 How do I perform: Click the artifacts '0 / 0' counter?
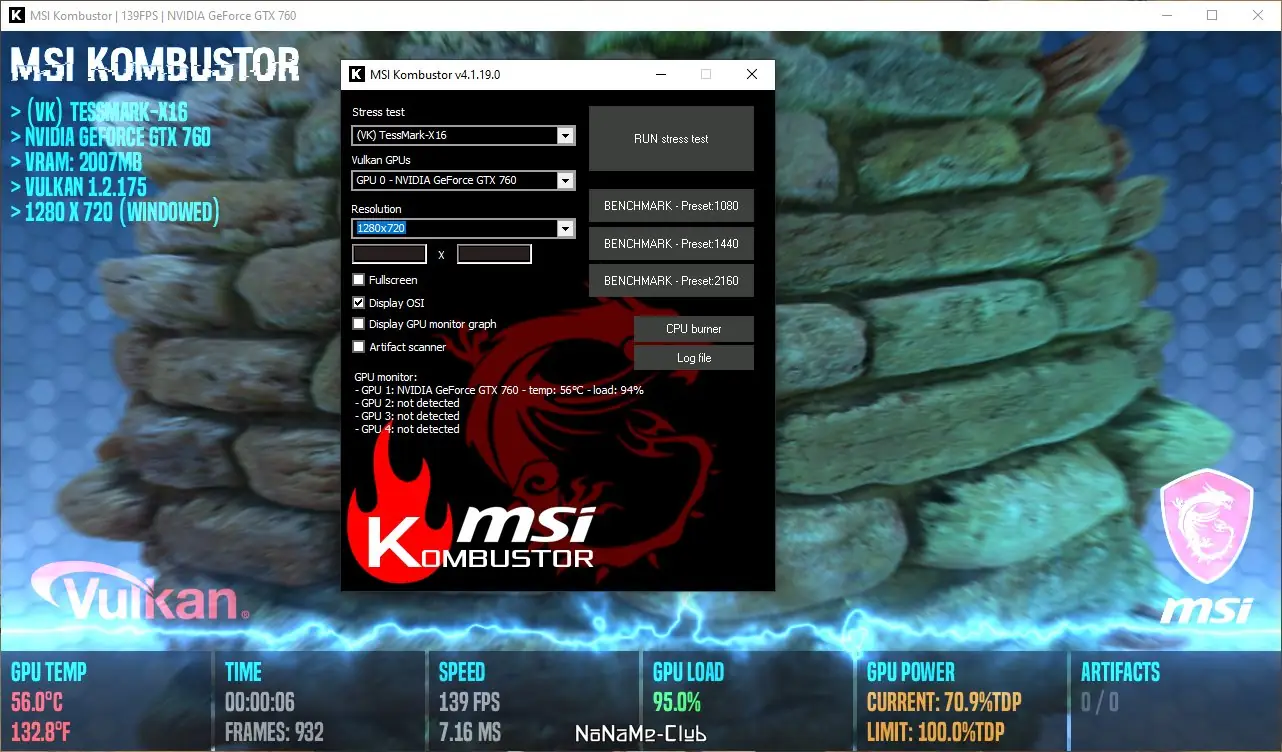[x=1100, y=702]
